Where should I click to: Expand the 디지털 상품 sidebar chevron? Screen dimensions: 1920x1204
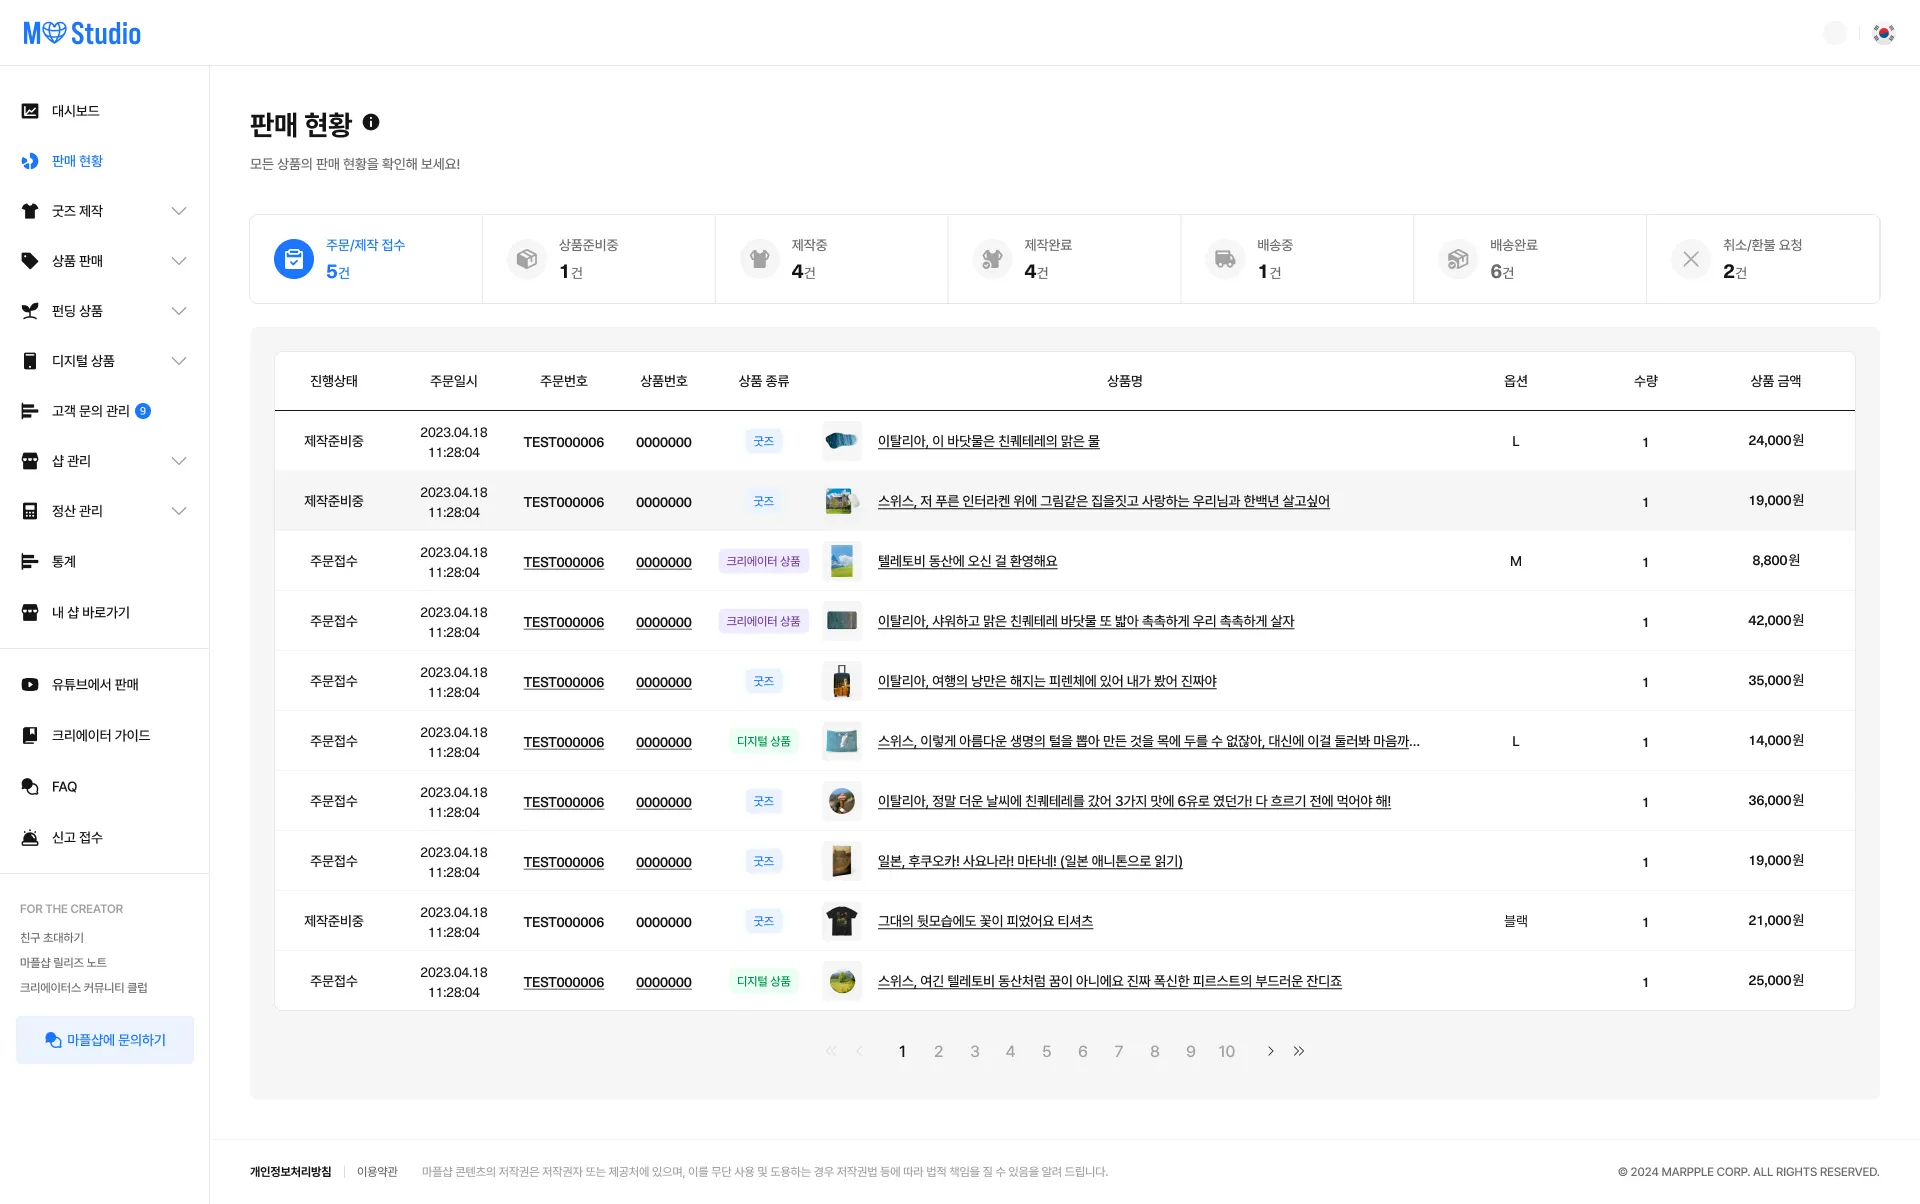(x=179, y=361)
